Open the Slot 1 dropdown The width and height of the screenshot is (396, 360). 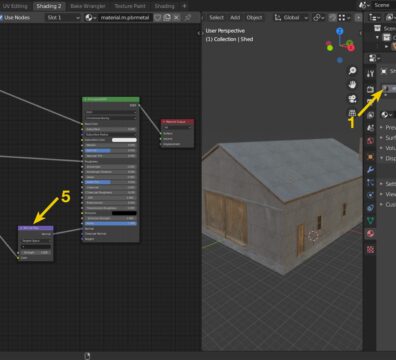click(x=63, y=17)
